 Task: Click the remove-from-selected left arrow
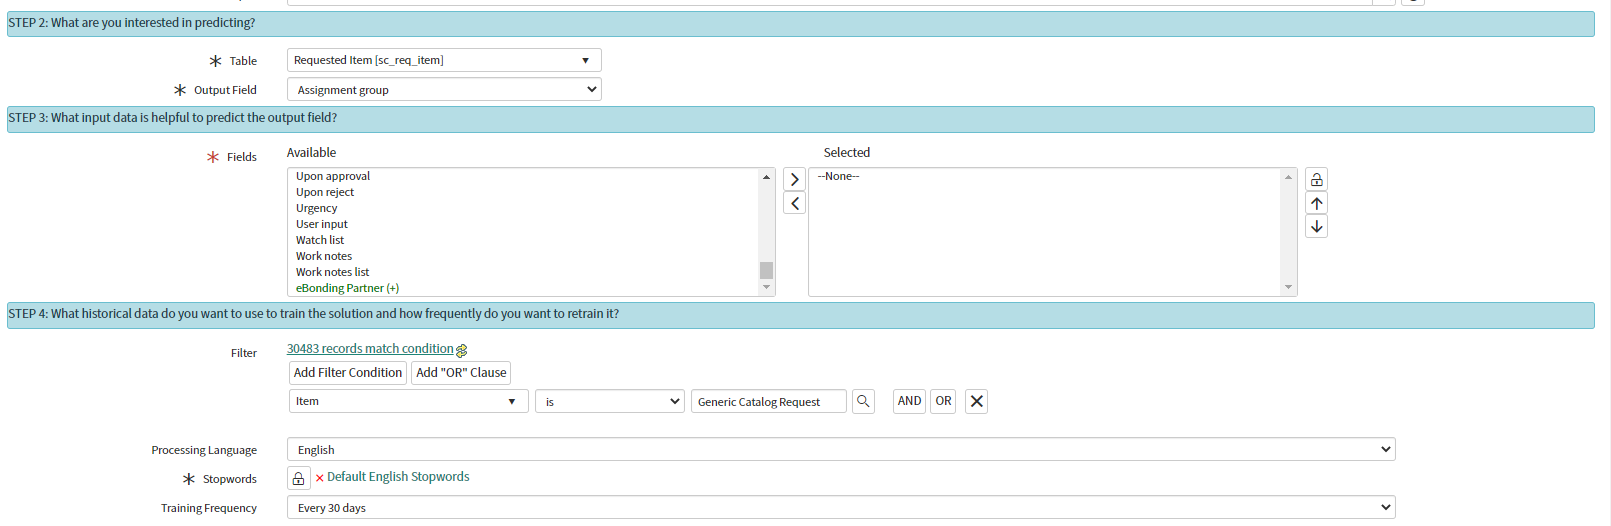click(x=794, y=204)
